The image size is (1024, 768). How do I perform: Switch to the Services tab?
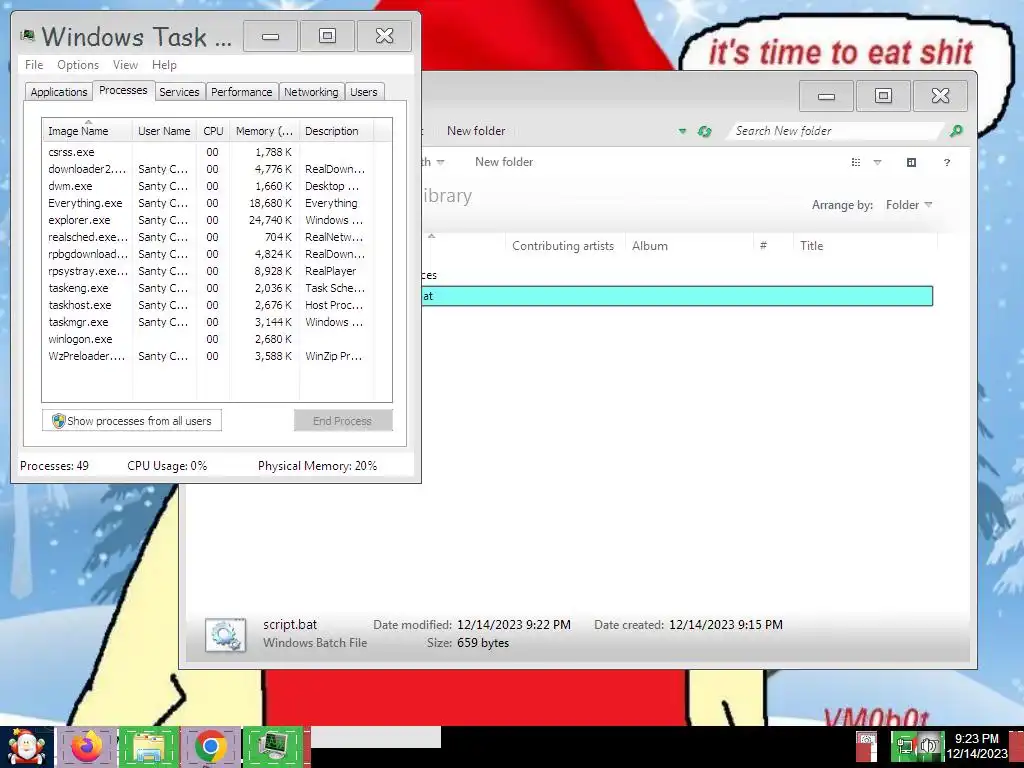pyautogui.click(x=179, y=92)
